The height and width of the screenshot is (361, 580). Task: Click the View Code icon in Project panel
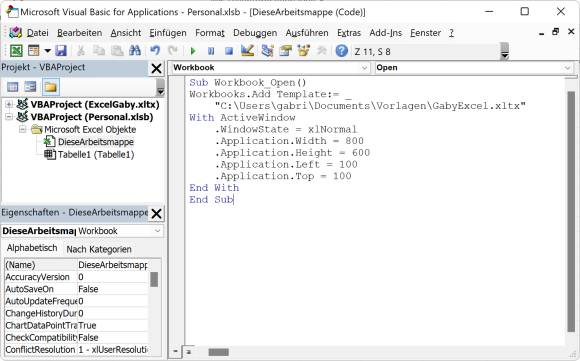pos(13,87)
